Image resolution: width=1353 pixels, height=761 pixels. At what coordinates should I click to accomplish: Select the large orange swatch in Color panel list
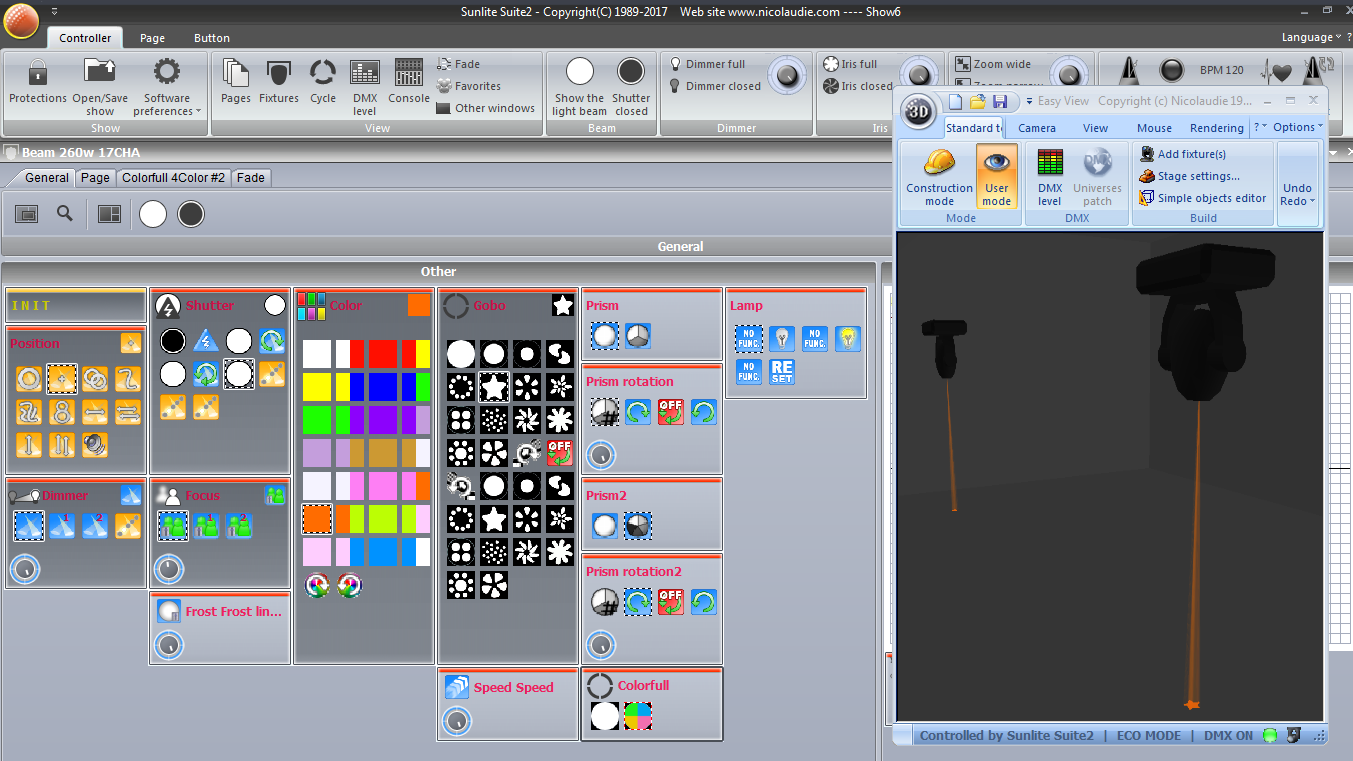pos(317,519)
